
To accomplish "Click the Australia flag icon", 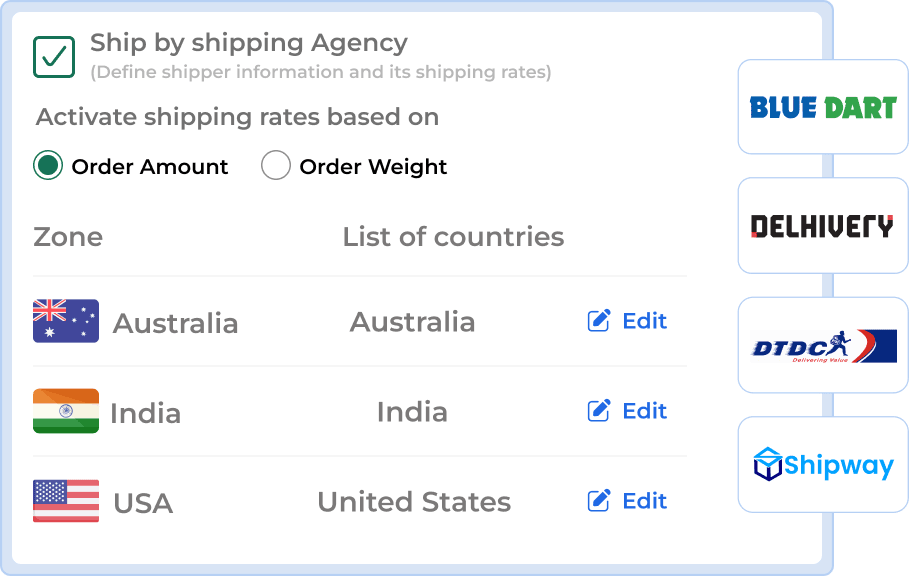I will coord(65,322).
